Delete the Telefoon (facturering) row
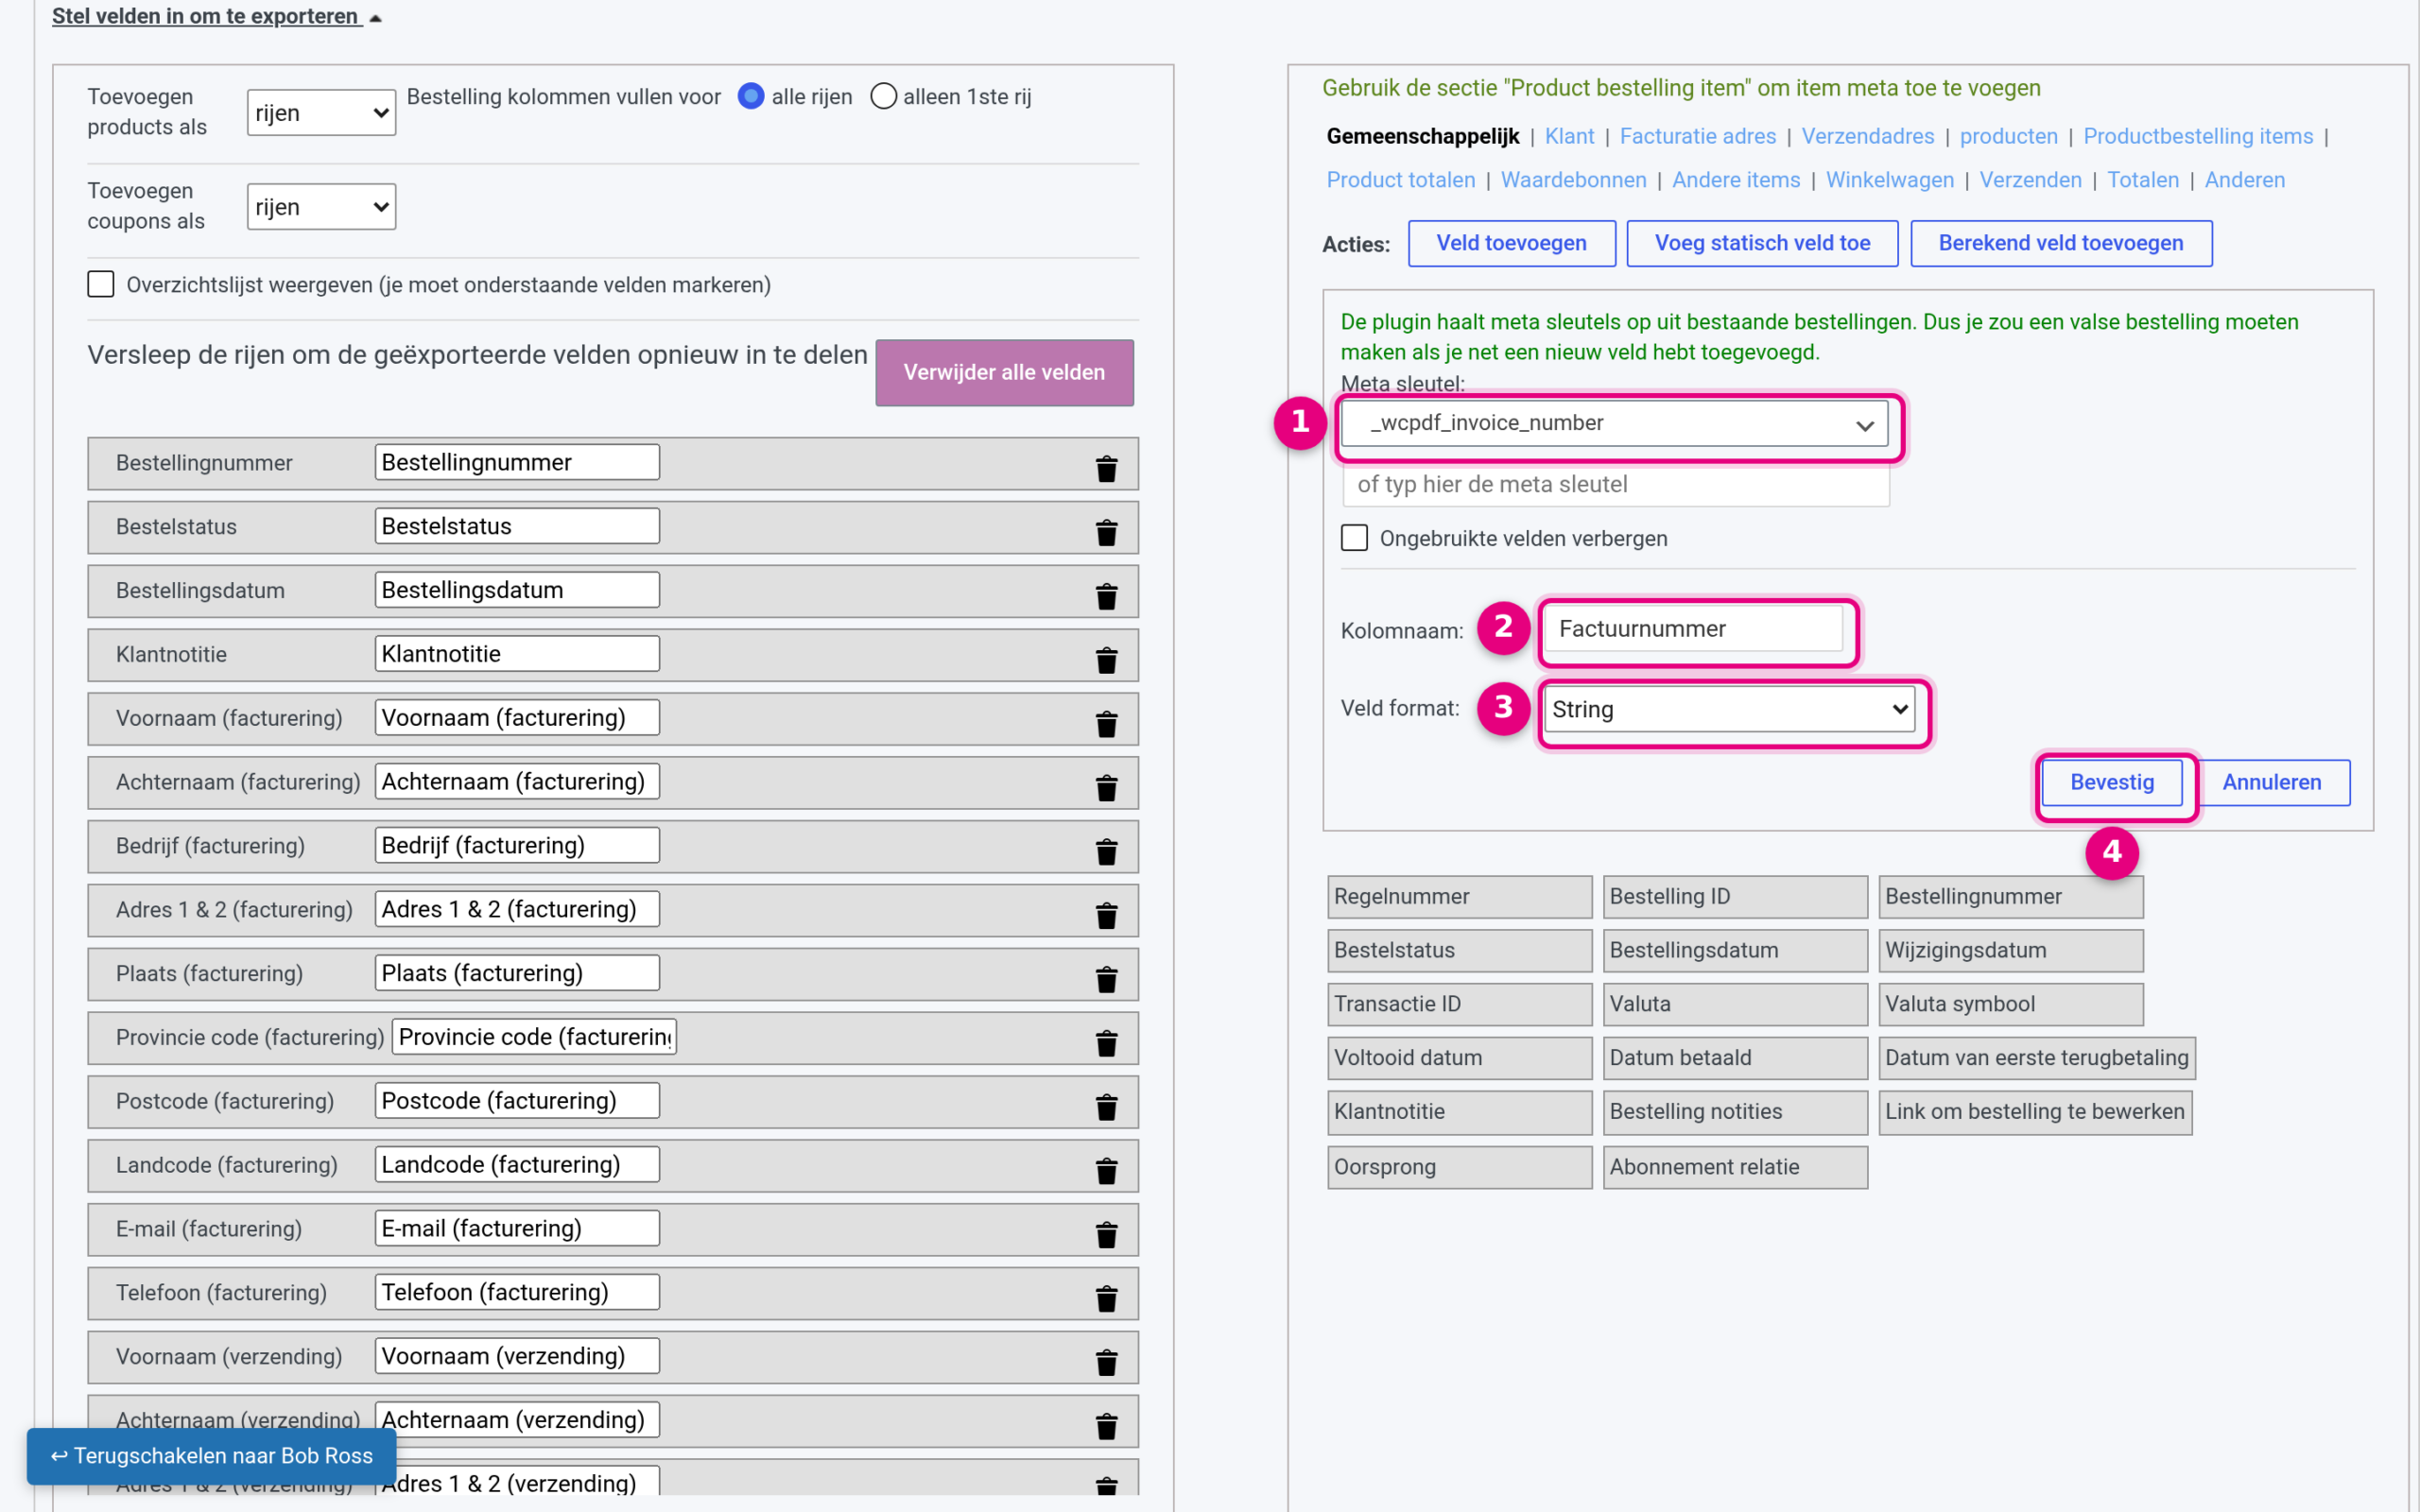 pos(1106,1299)
